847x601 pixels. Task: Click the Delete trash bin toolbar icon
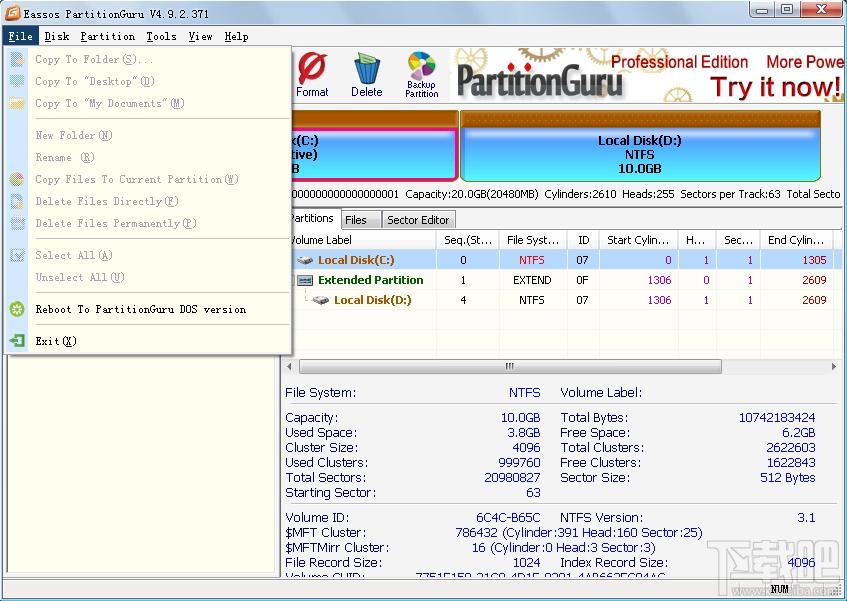tap(367, 74)
